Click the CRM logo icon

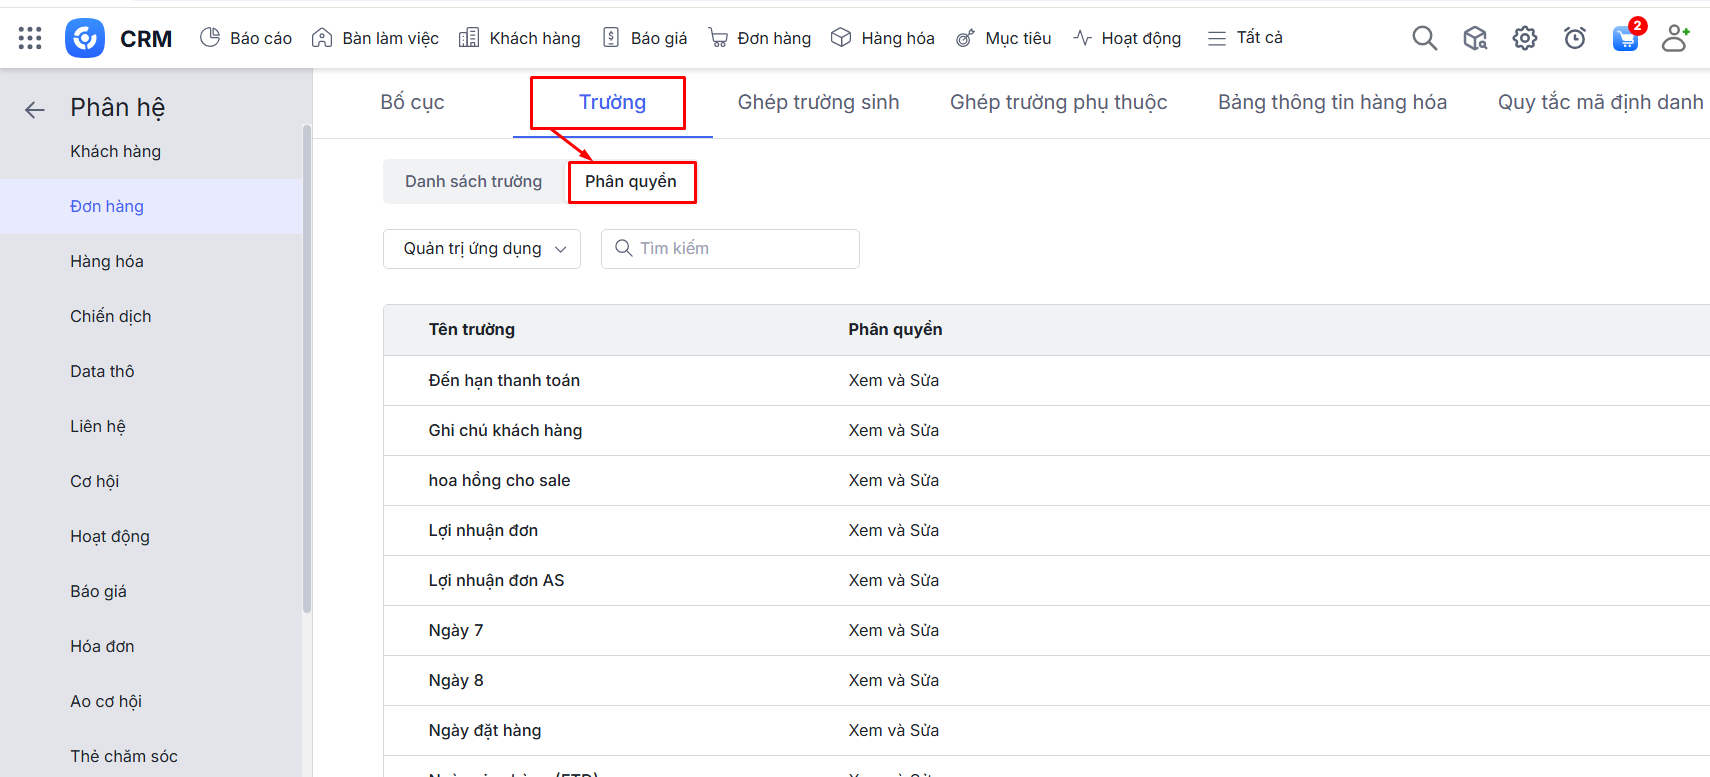point(85,38)
